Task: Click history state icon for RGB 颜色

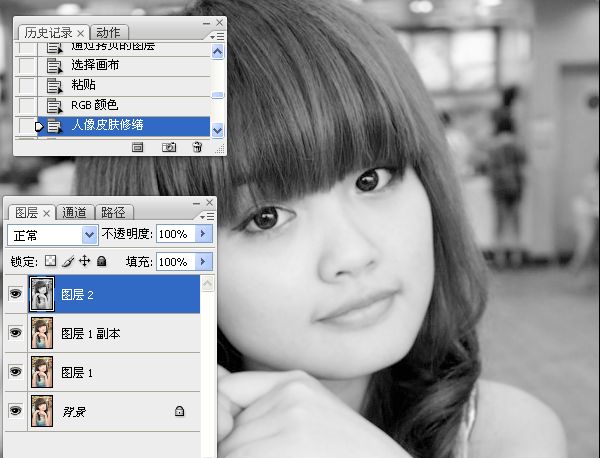Action: 54,105
